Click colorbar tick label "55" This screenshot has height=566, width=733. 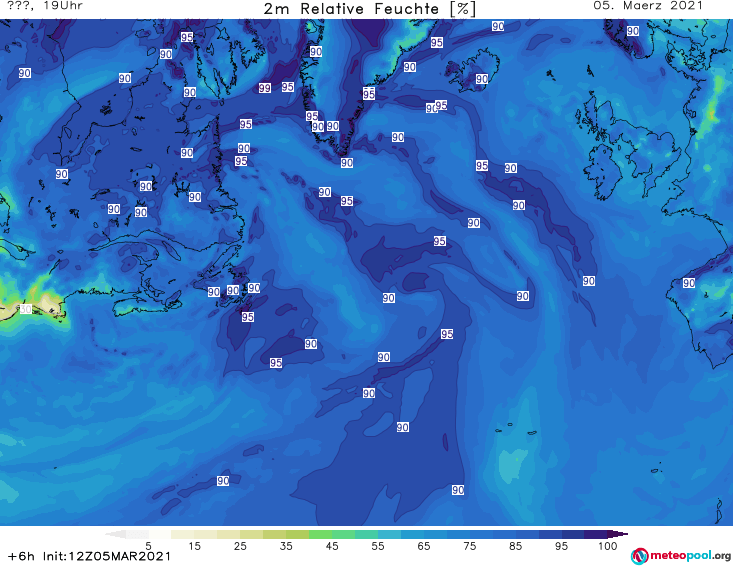click(x=378, y=546)
